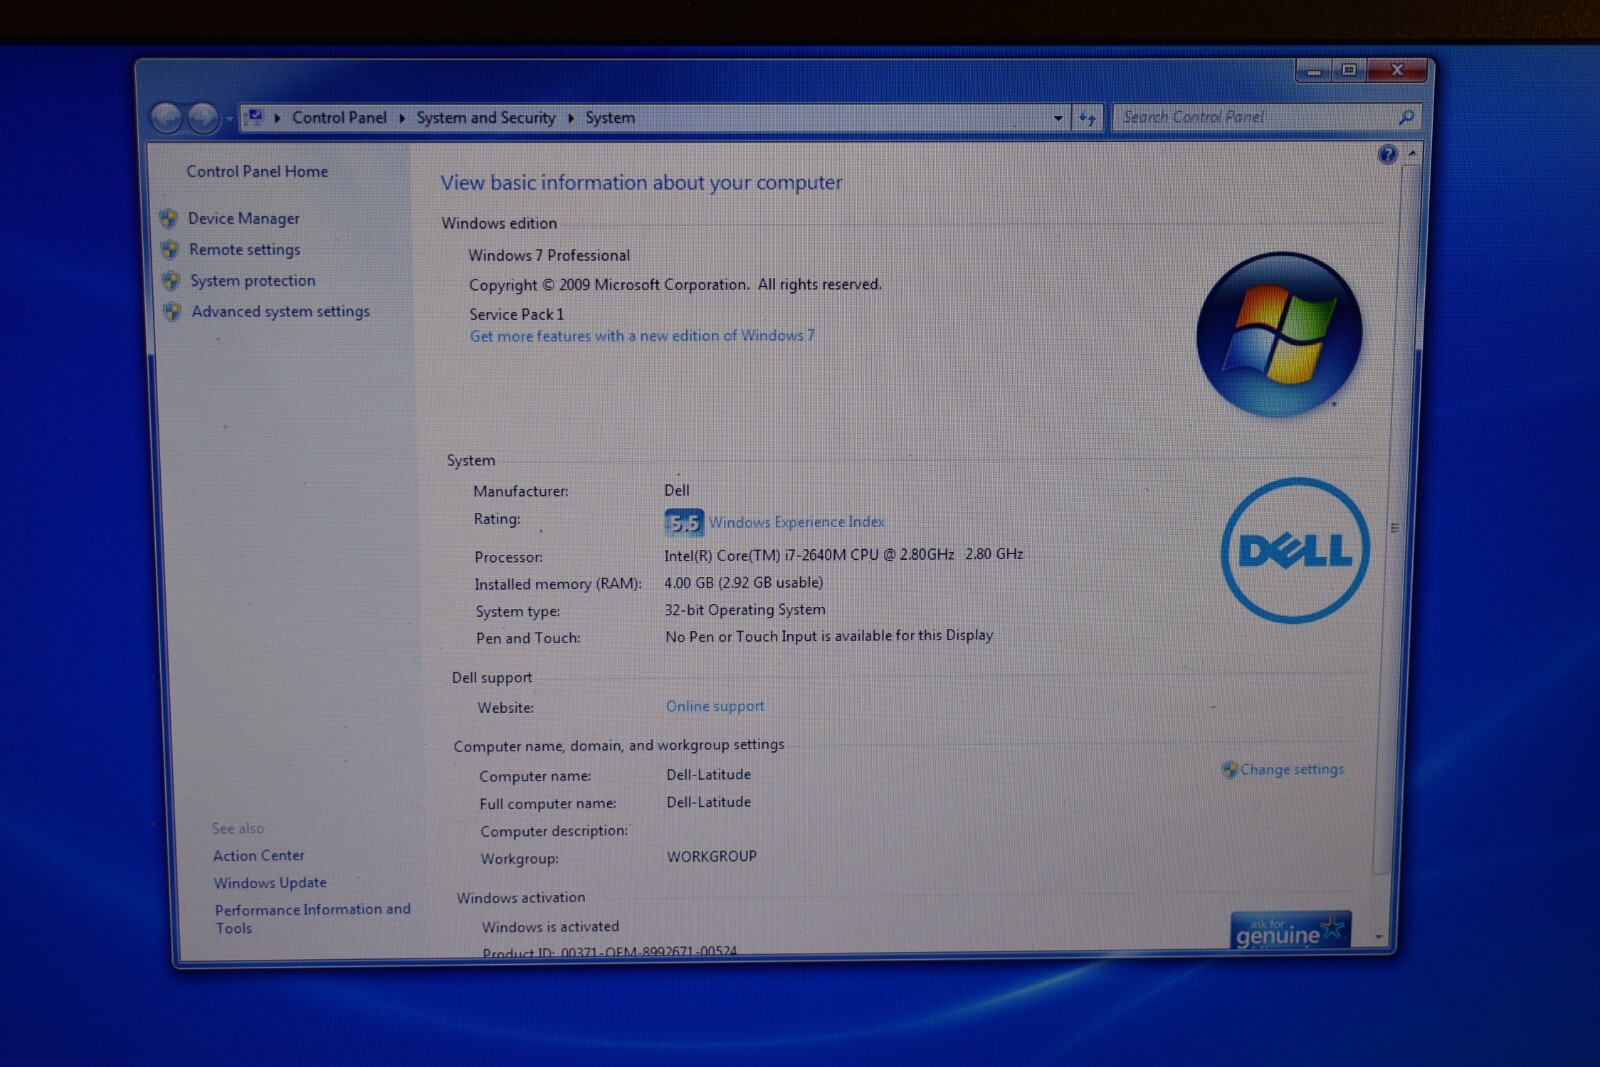The width and height of the screenshot is (1600, 1067).
Task: Click the processor value i7-2640M text
Action: 844,554
